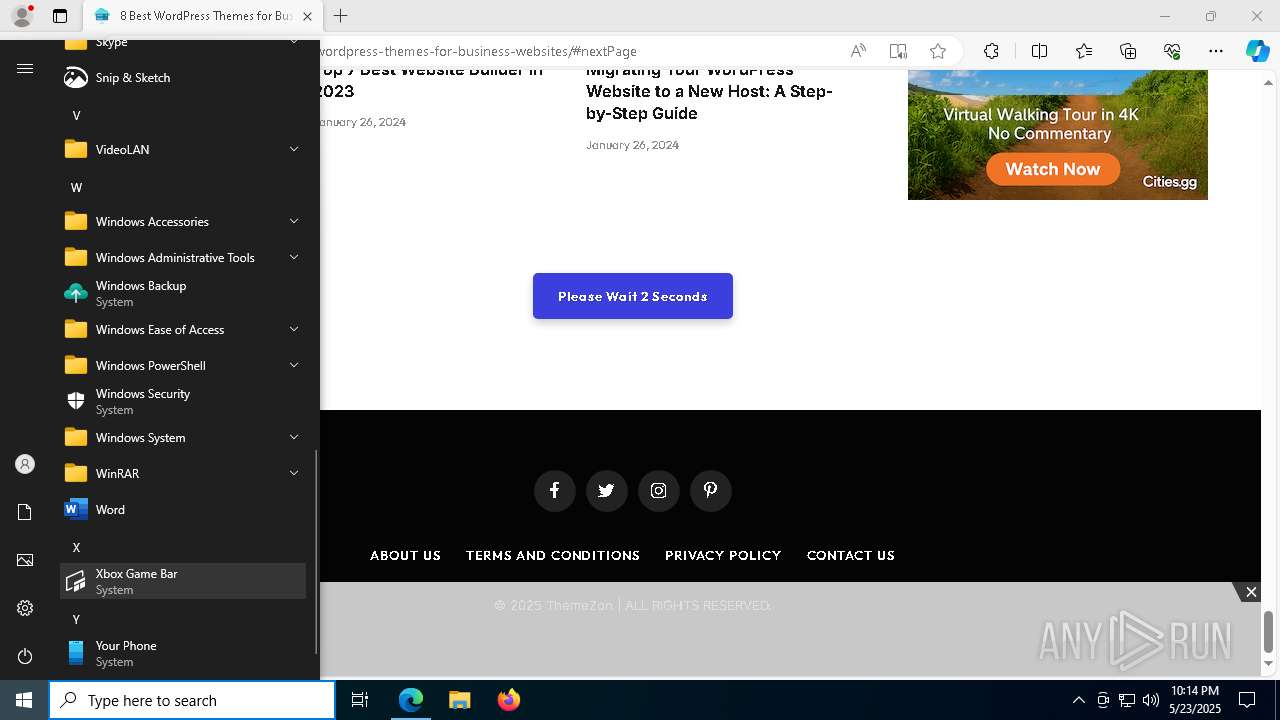Open network status in system tray
The width and height of the screenshot is (1280, 720).
[x=1127, y=700]
